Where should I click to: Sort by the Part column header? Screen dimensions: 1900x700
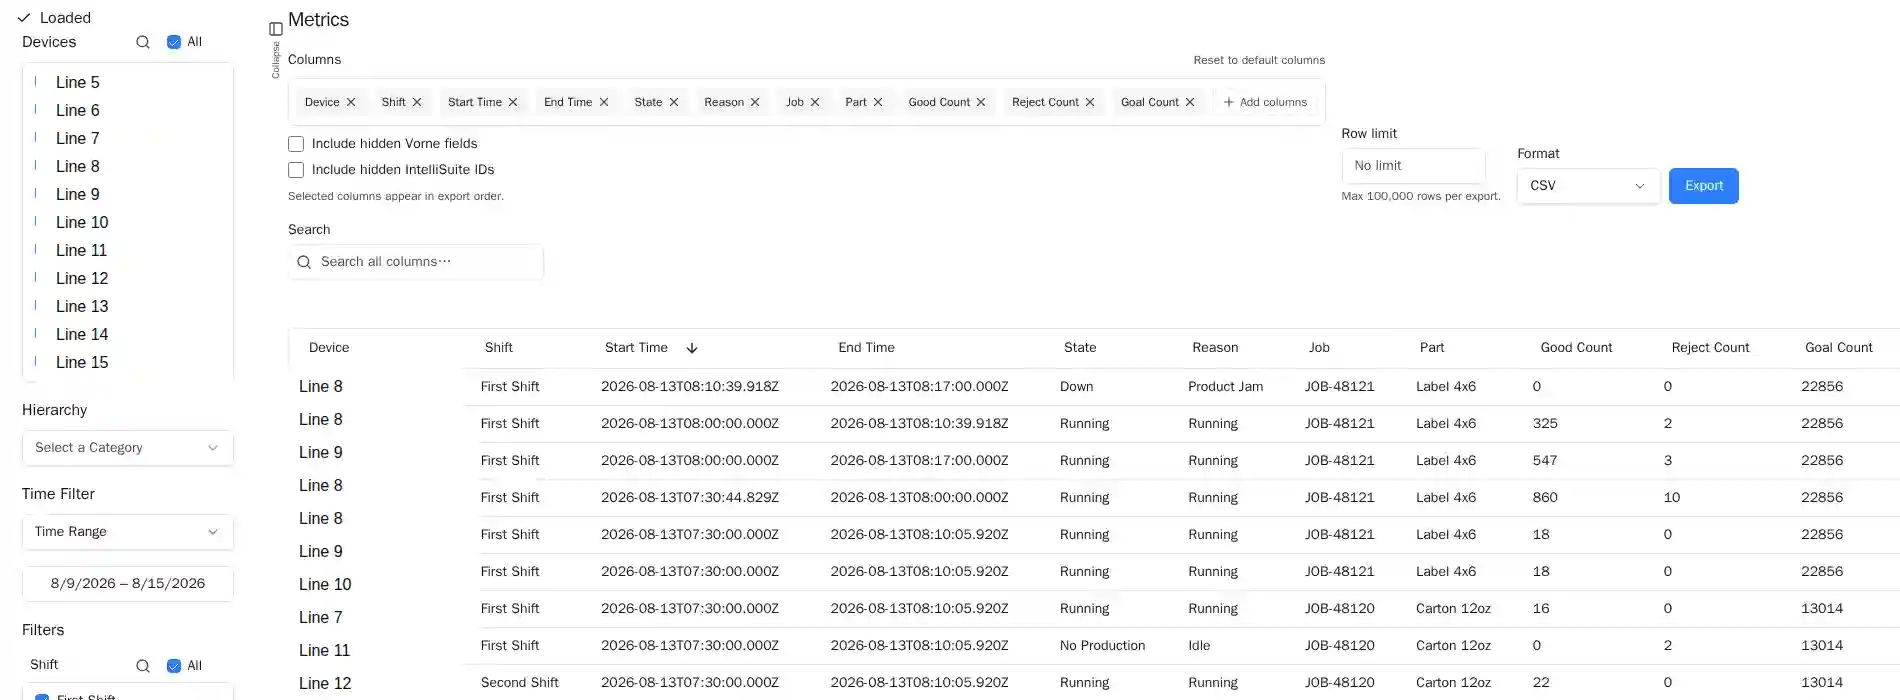(1432, 348)
